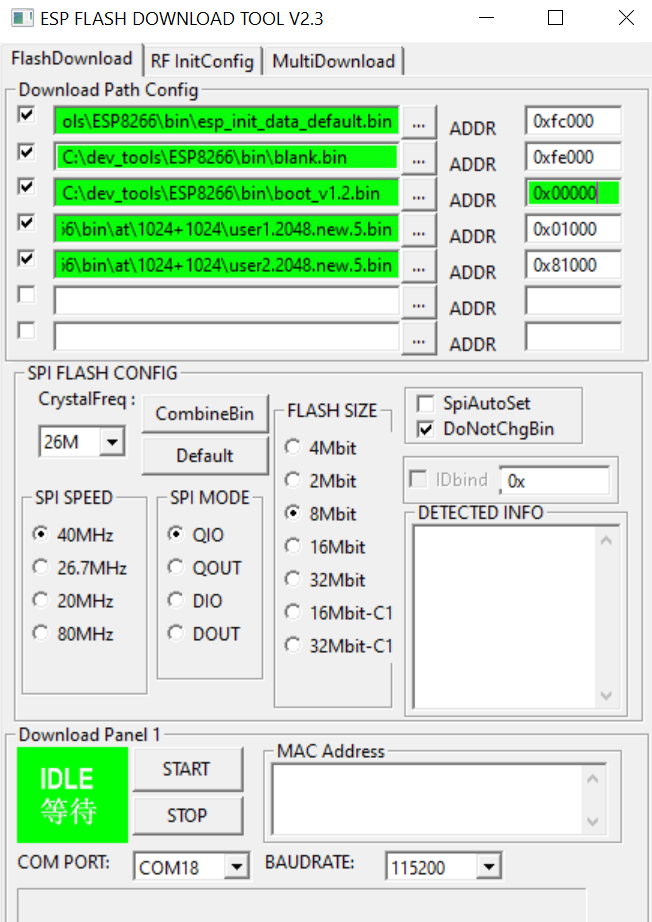Image resolution: width=652 pixels, height=922 pixels.
Task: Choose 32Mbit-C1 flash size
Action: [x=339, y=645]
